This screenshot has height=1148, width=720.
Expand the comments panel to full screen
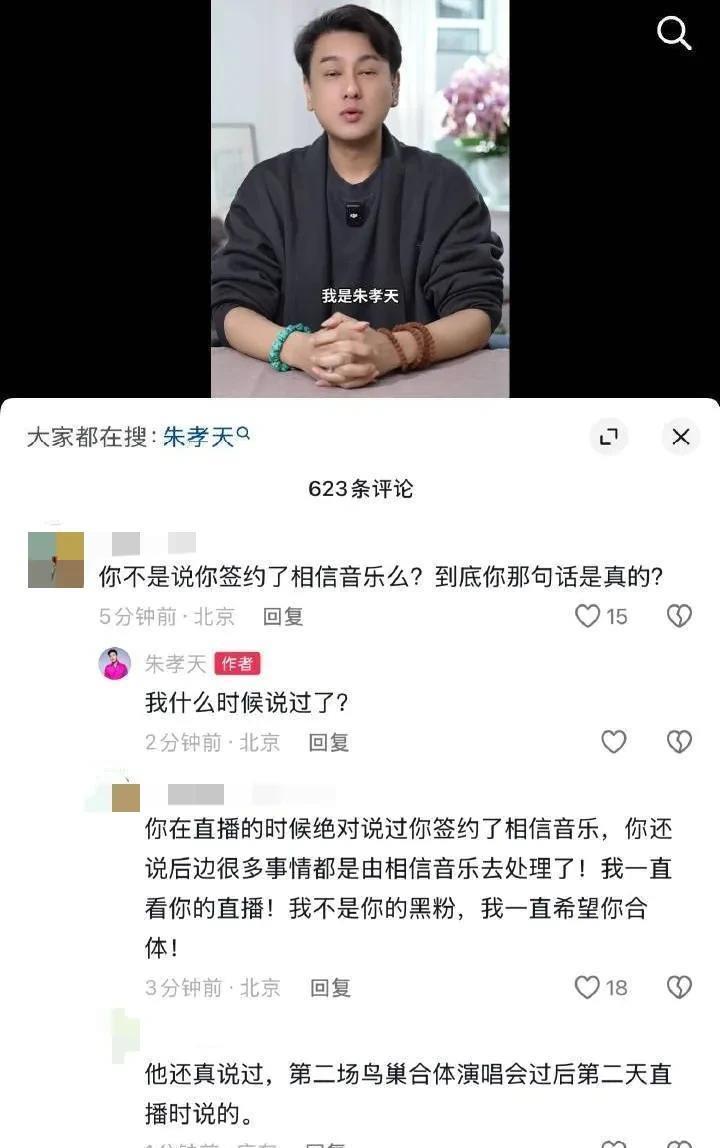pyautogui.click(x=609, y=436)
